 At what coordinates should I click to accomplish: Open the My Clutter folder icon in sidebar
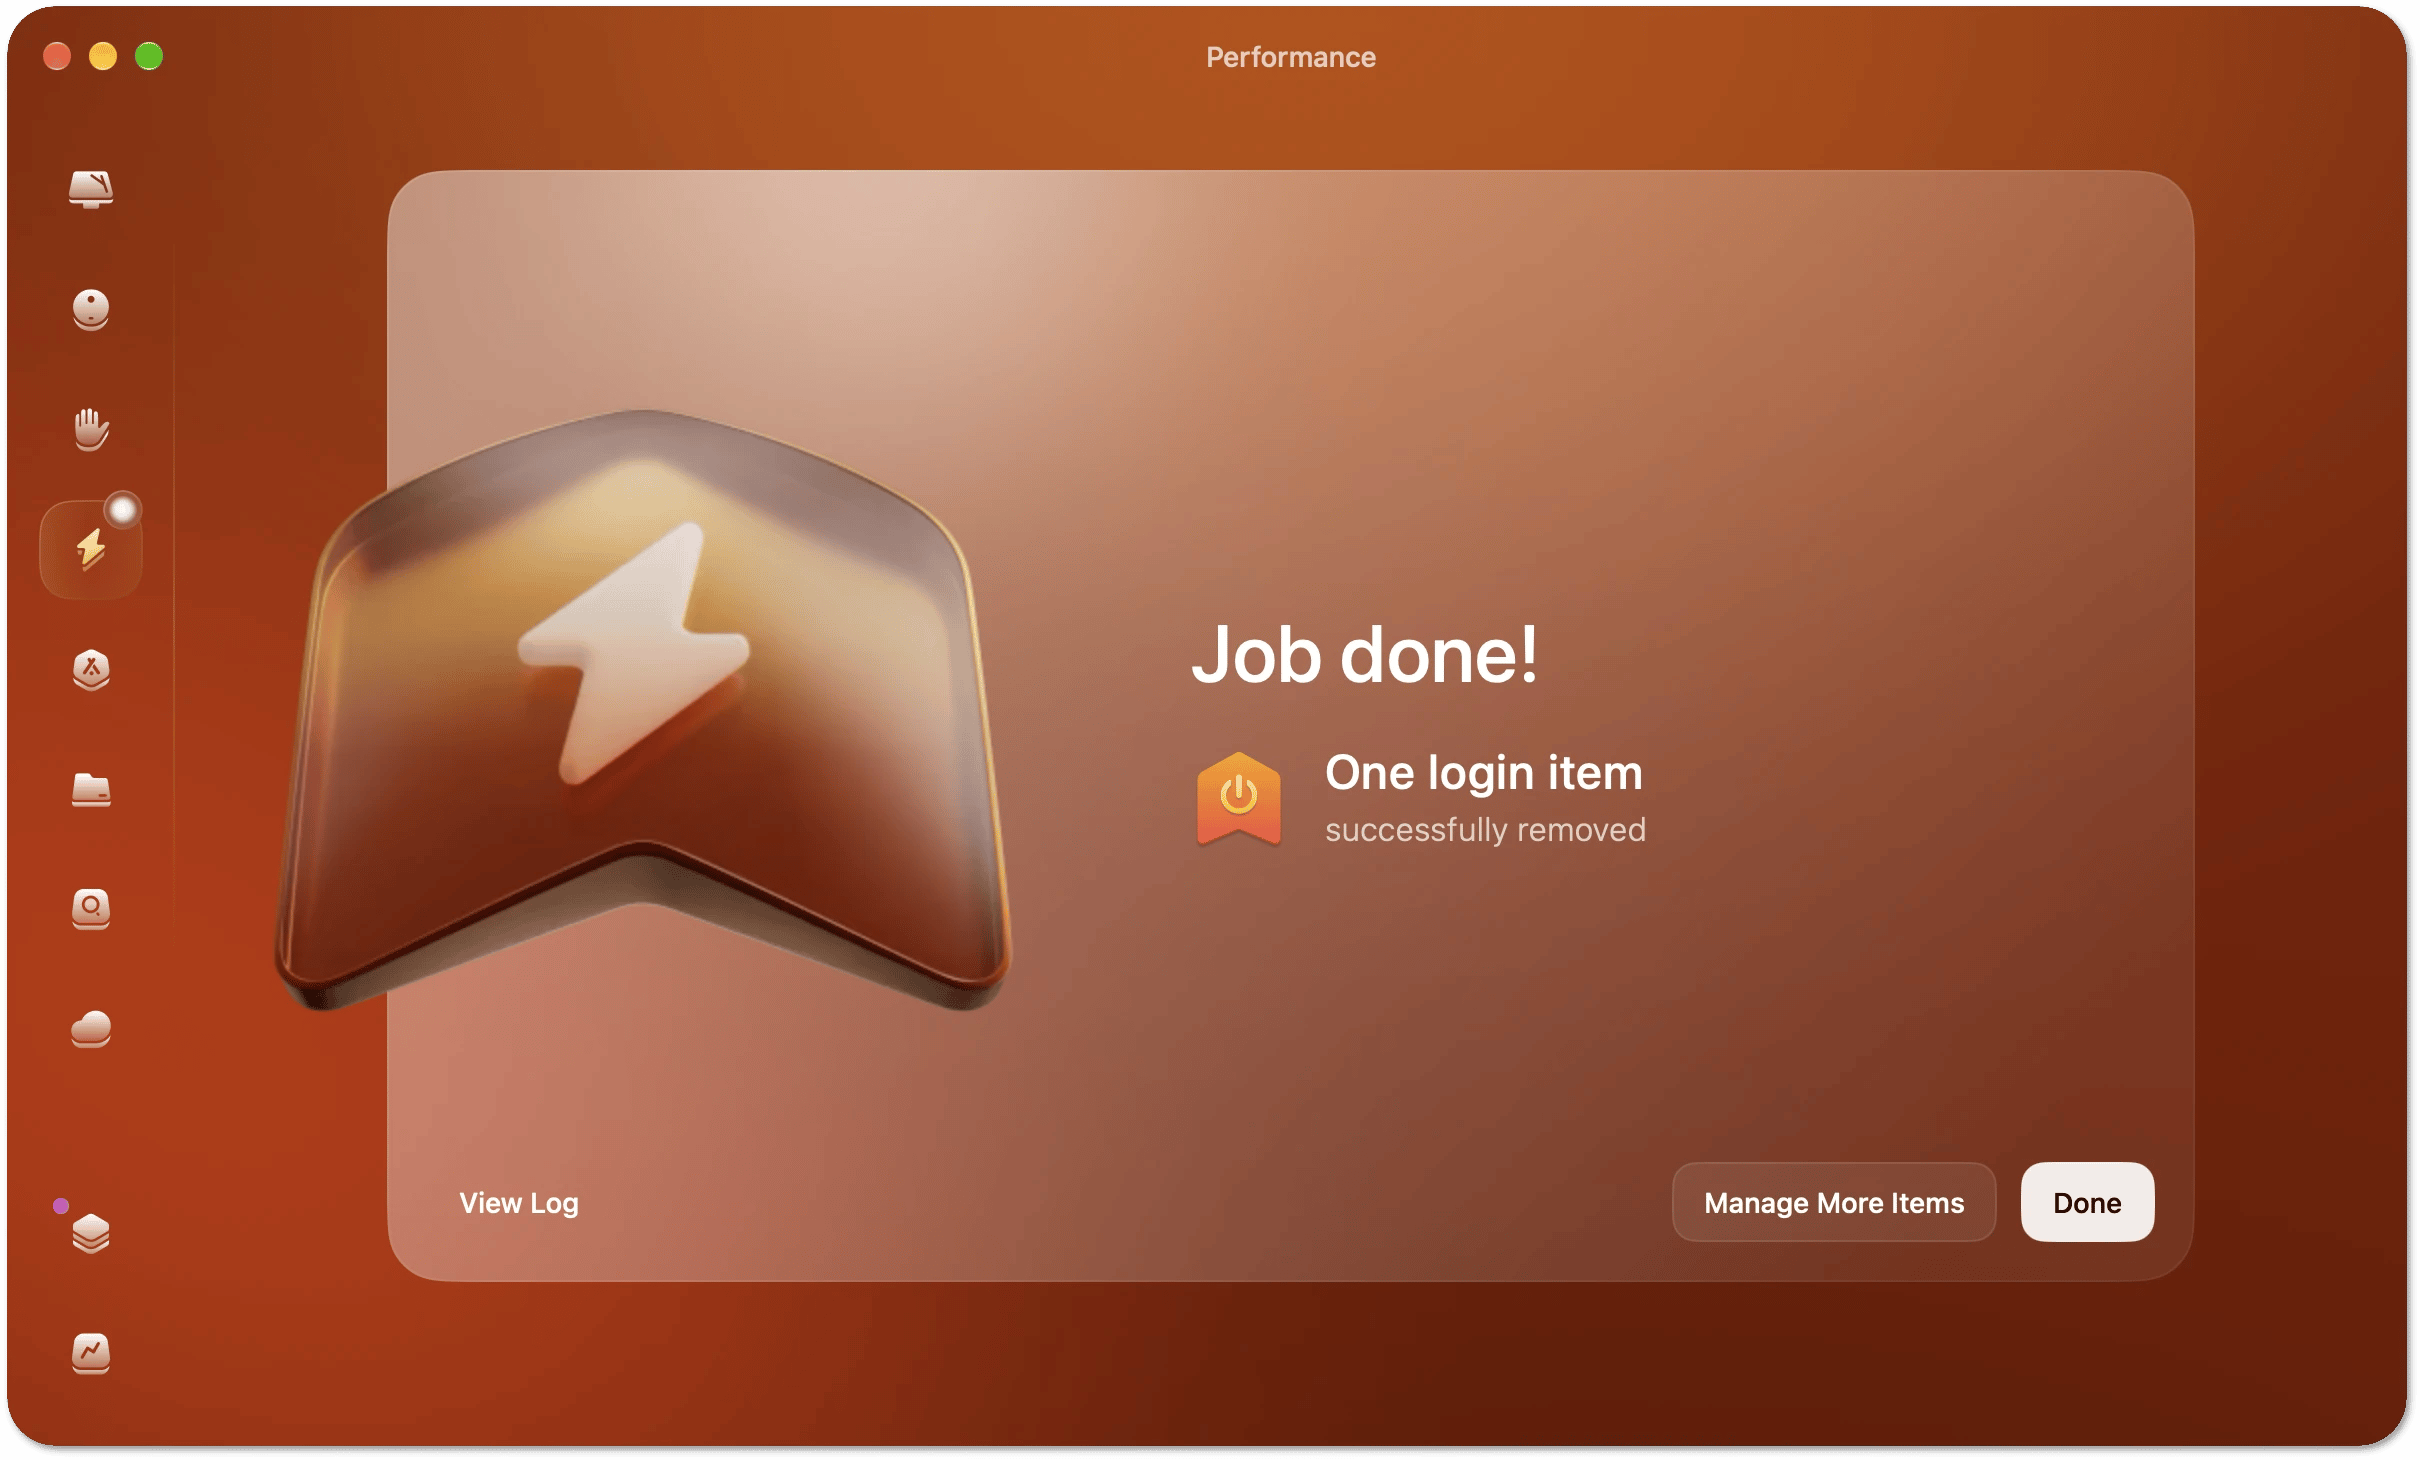[91, 789]
